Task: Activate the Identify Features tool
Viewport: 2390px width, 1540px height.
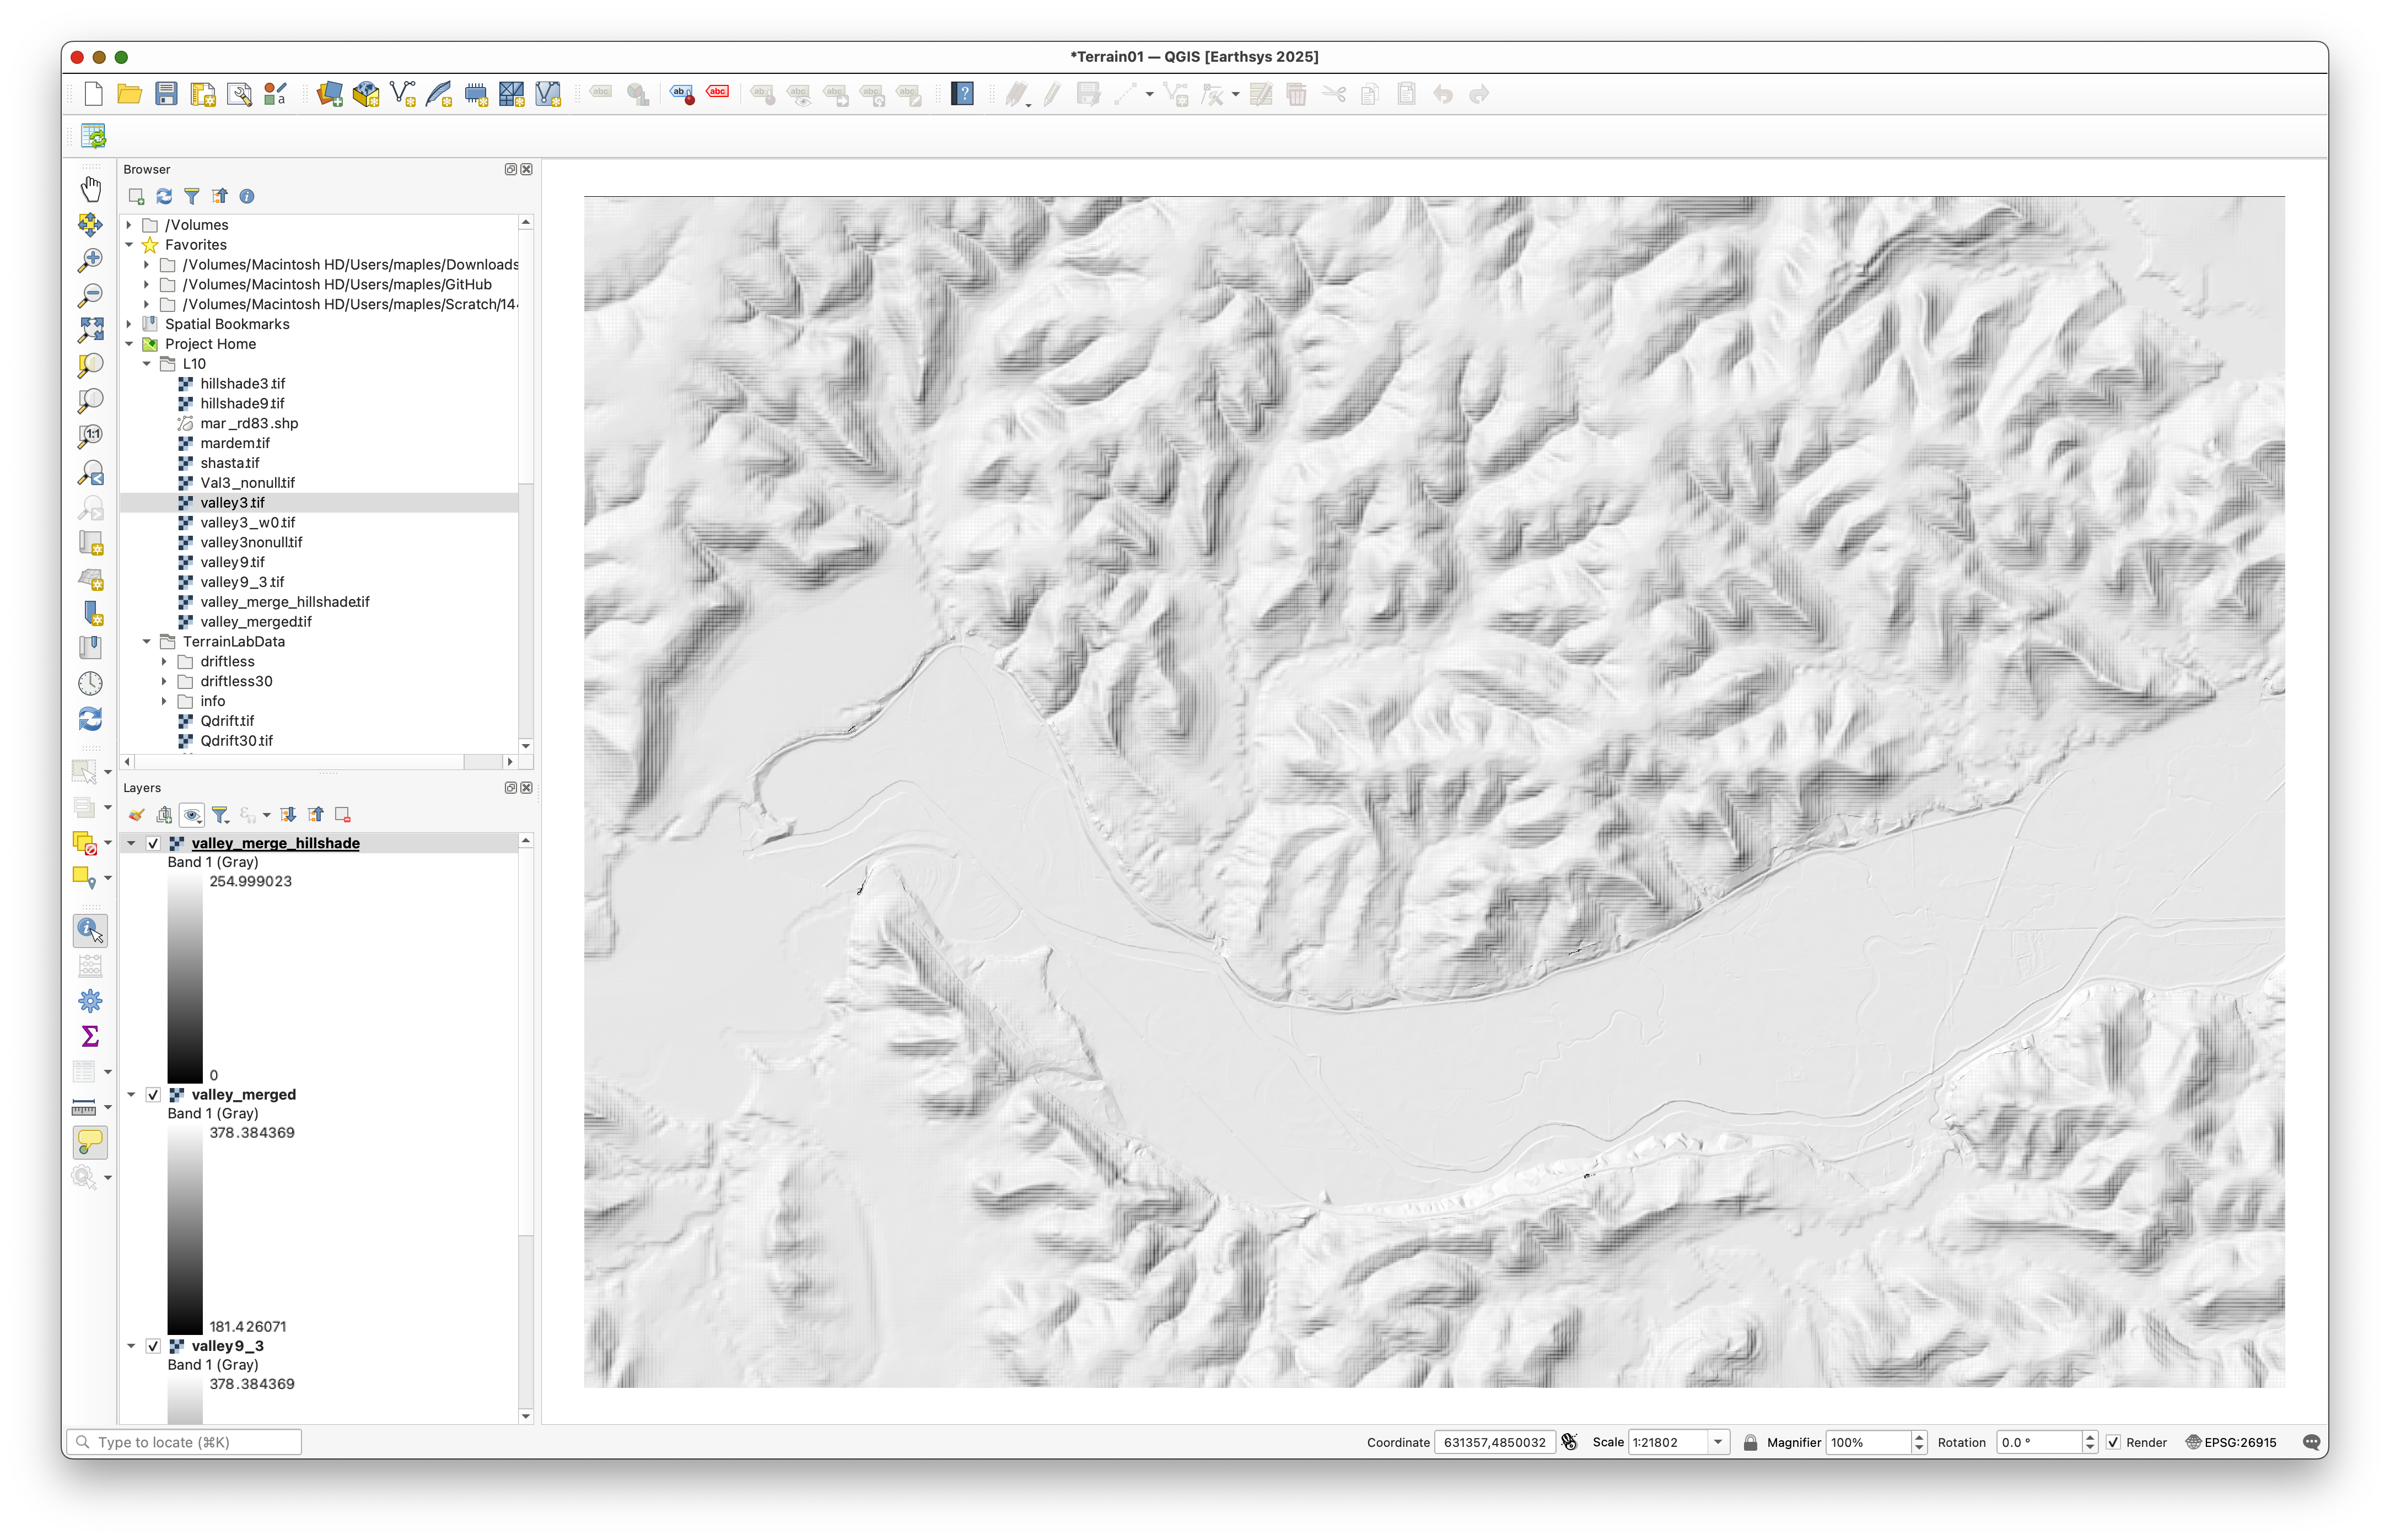Action: tap(90, 930)
